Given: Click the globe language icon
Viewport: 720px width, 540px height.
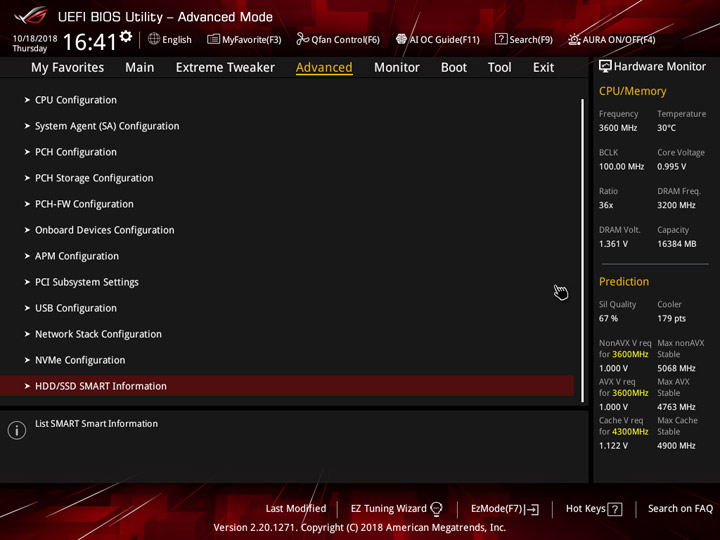Looking at the screenshot, I should (154, 39).
